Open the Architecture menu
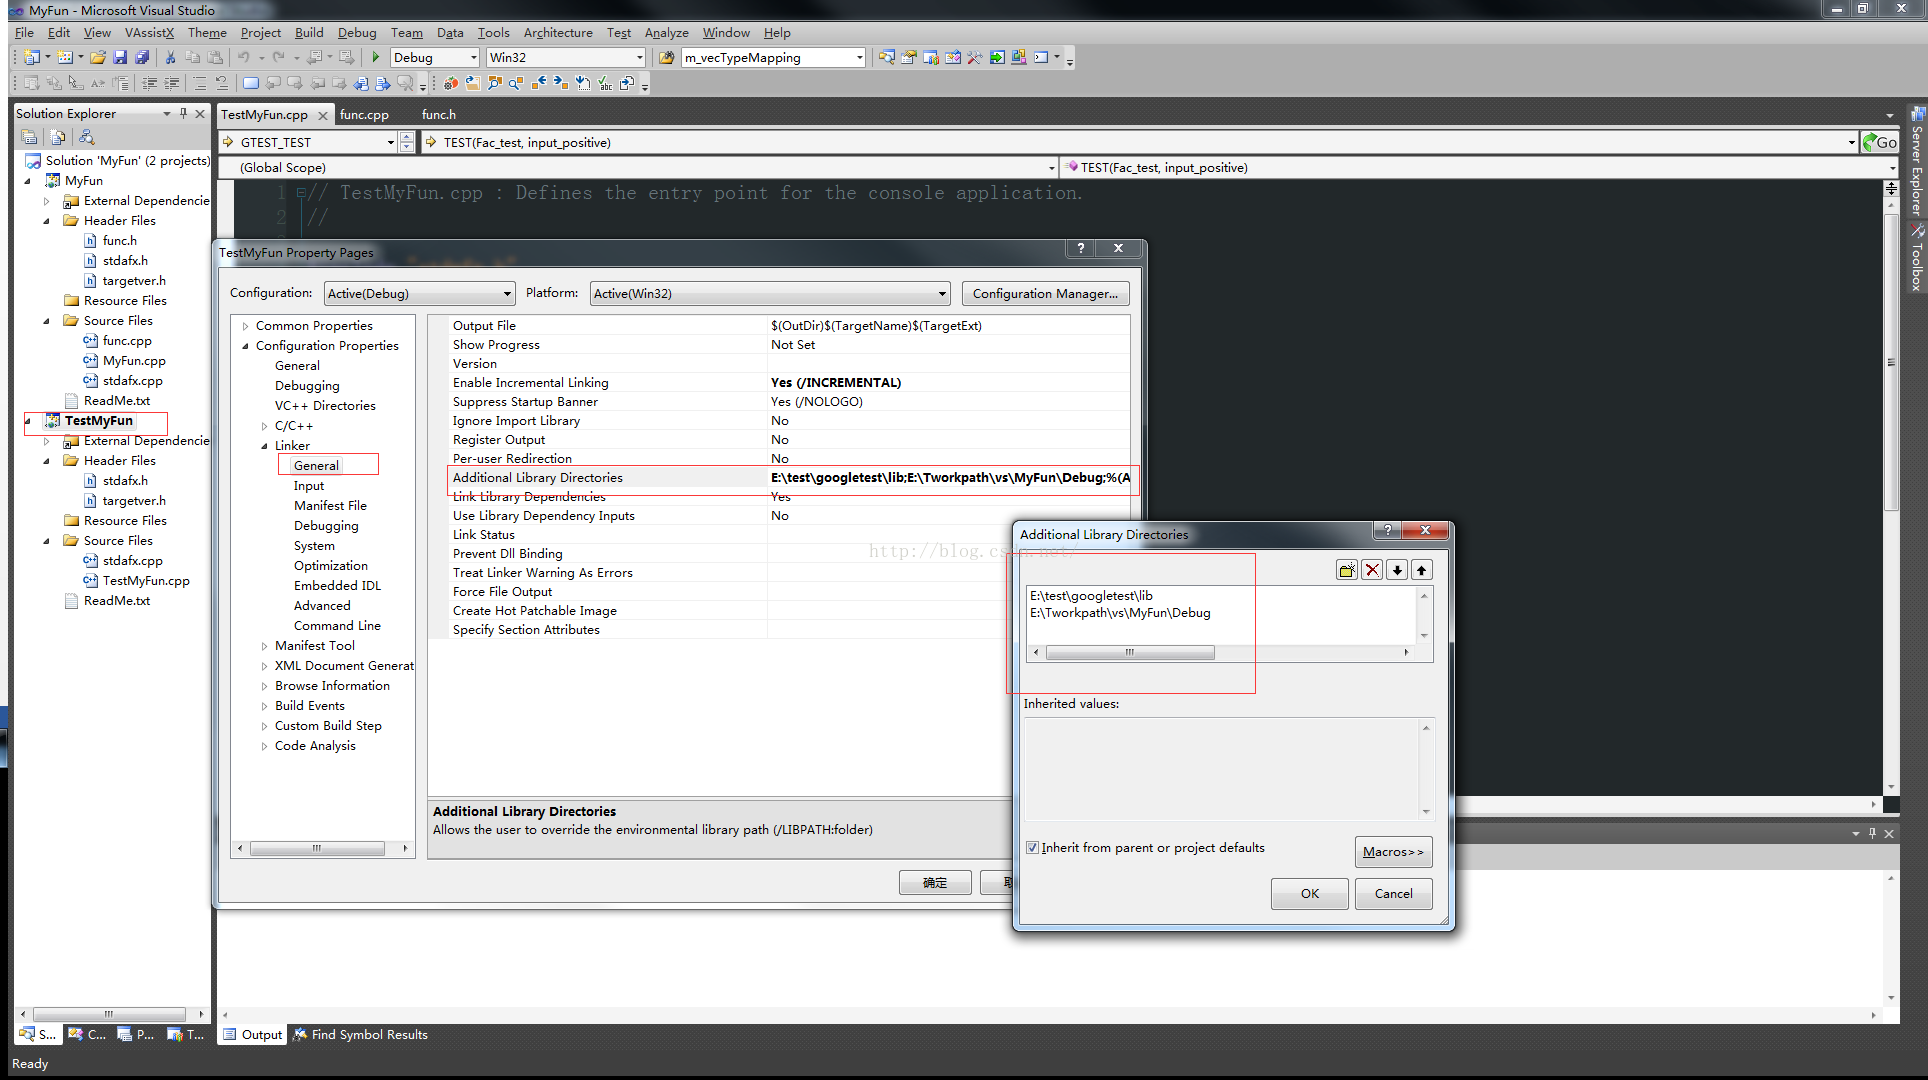 click(x=558, y=32)
